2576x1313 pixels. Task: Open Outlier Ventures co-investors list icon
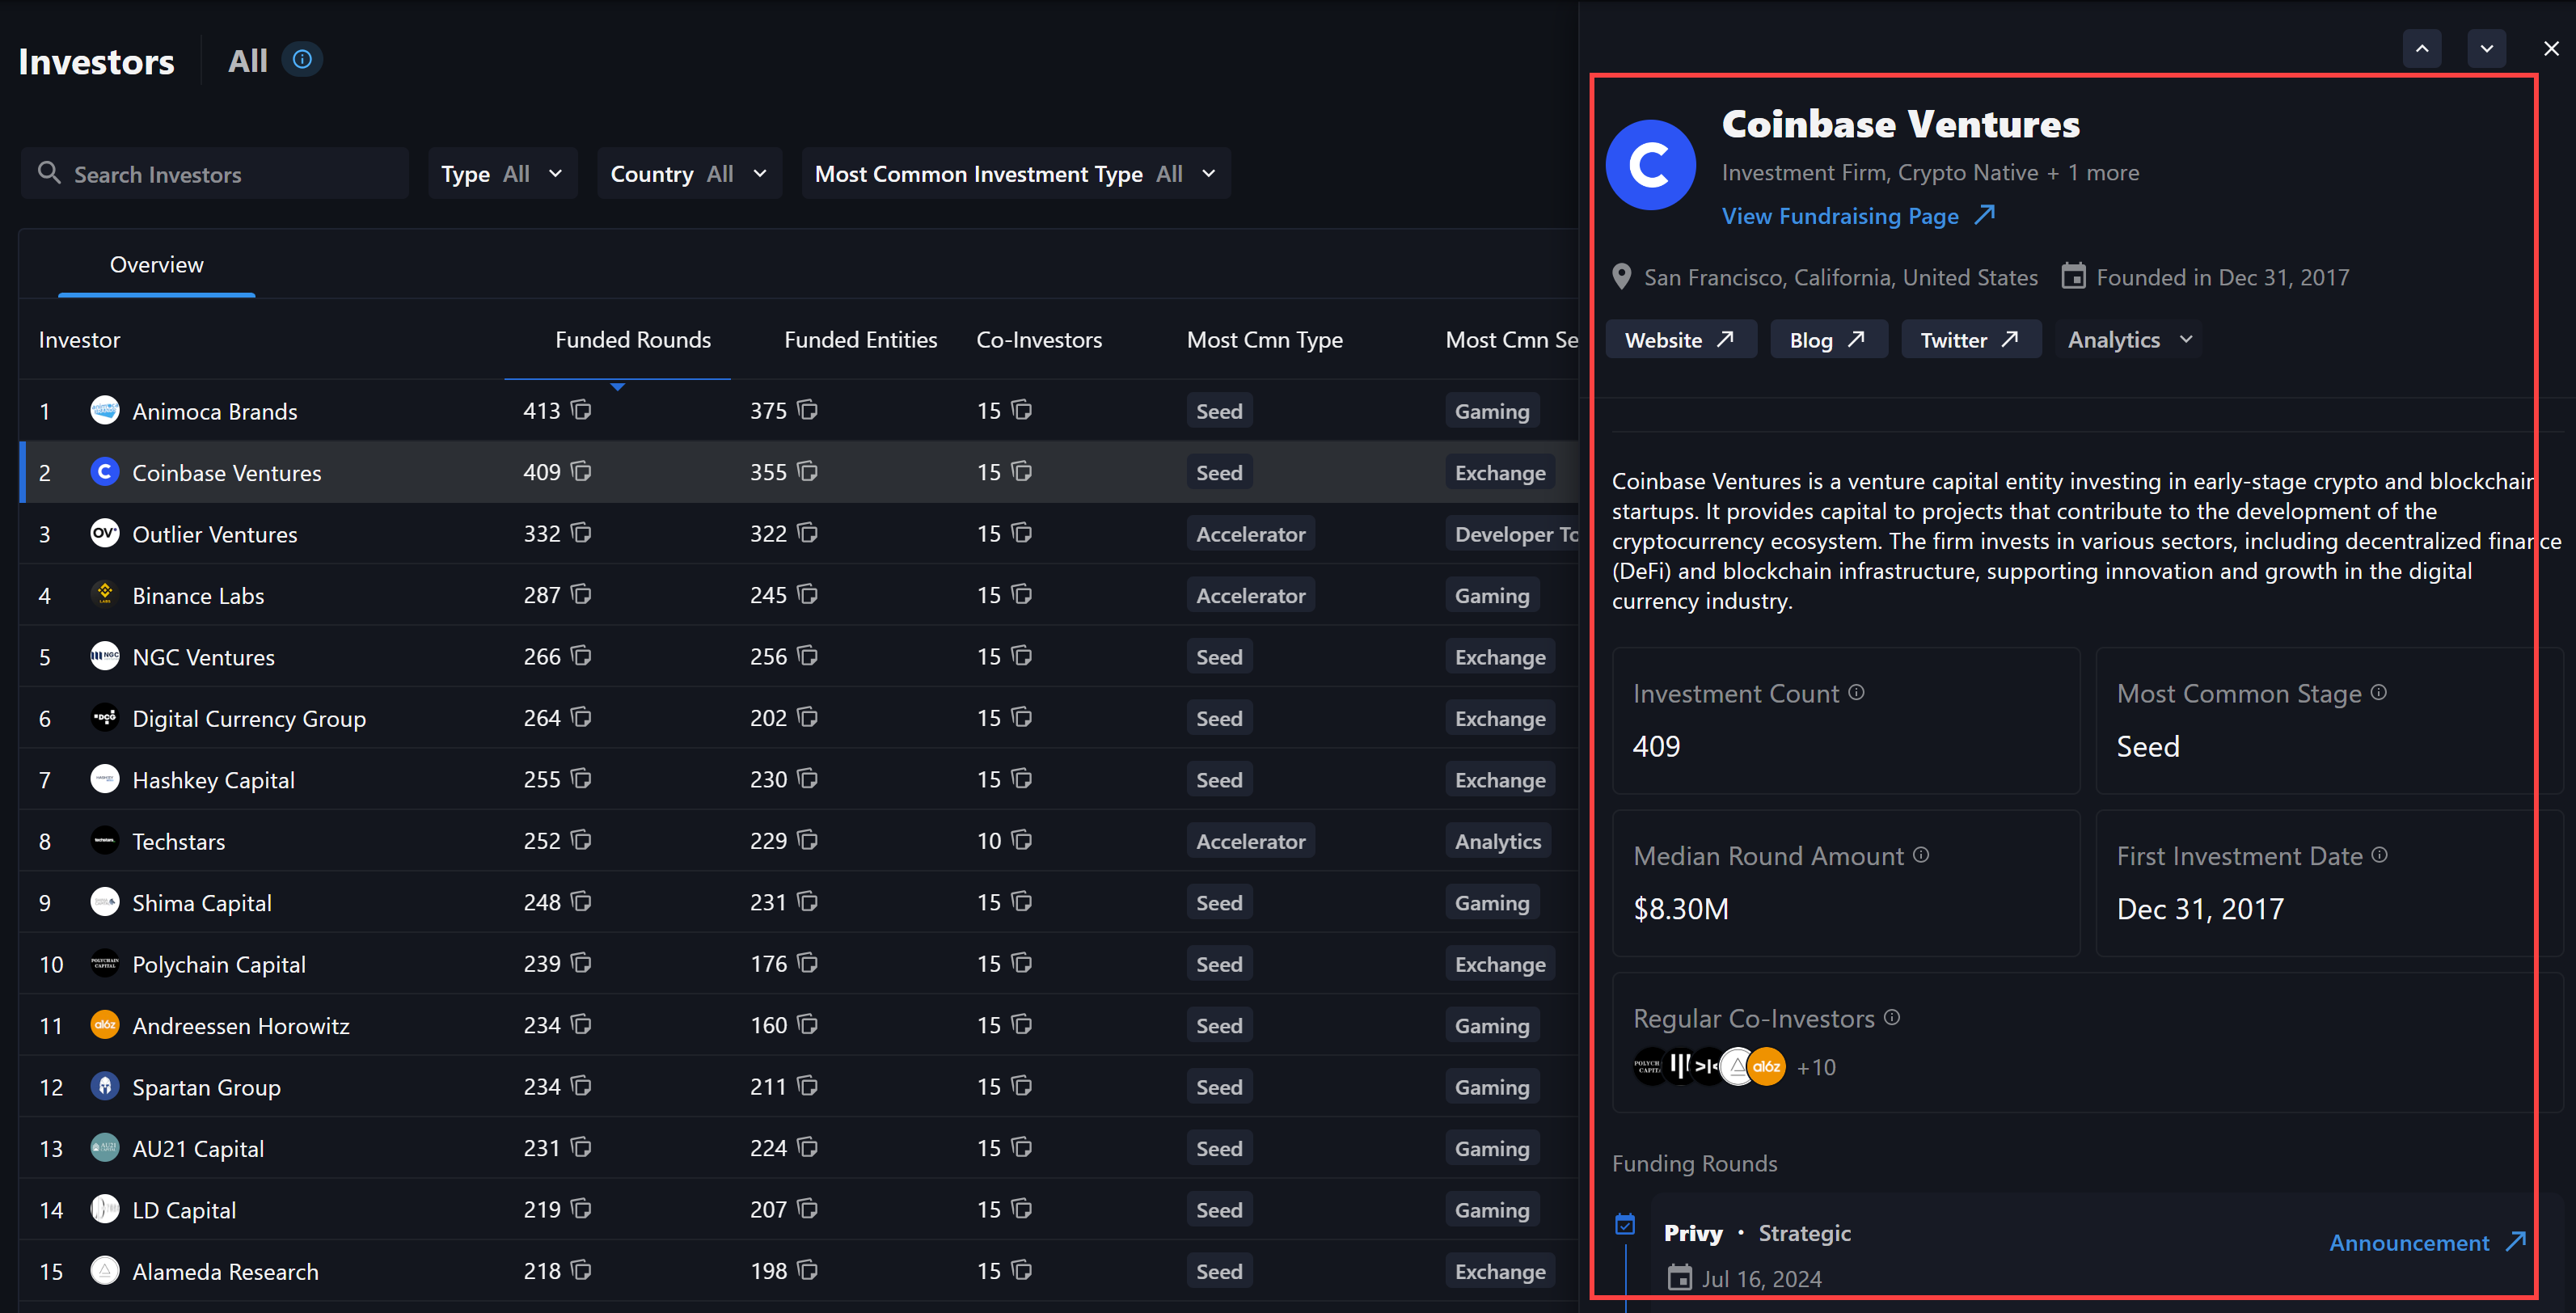pos(1021,533)
